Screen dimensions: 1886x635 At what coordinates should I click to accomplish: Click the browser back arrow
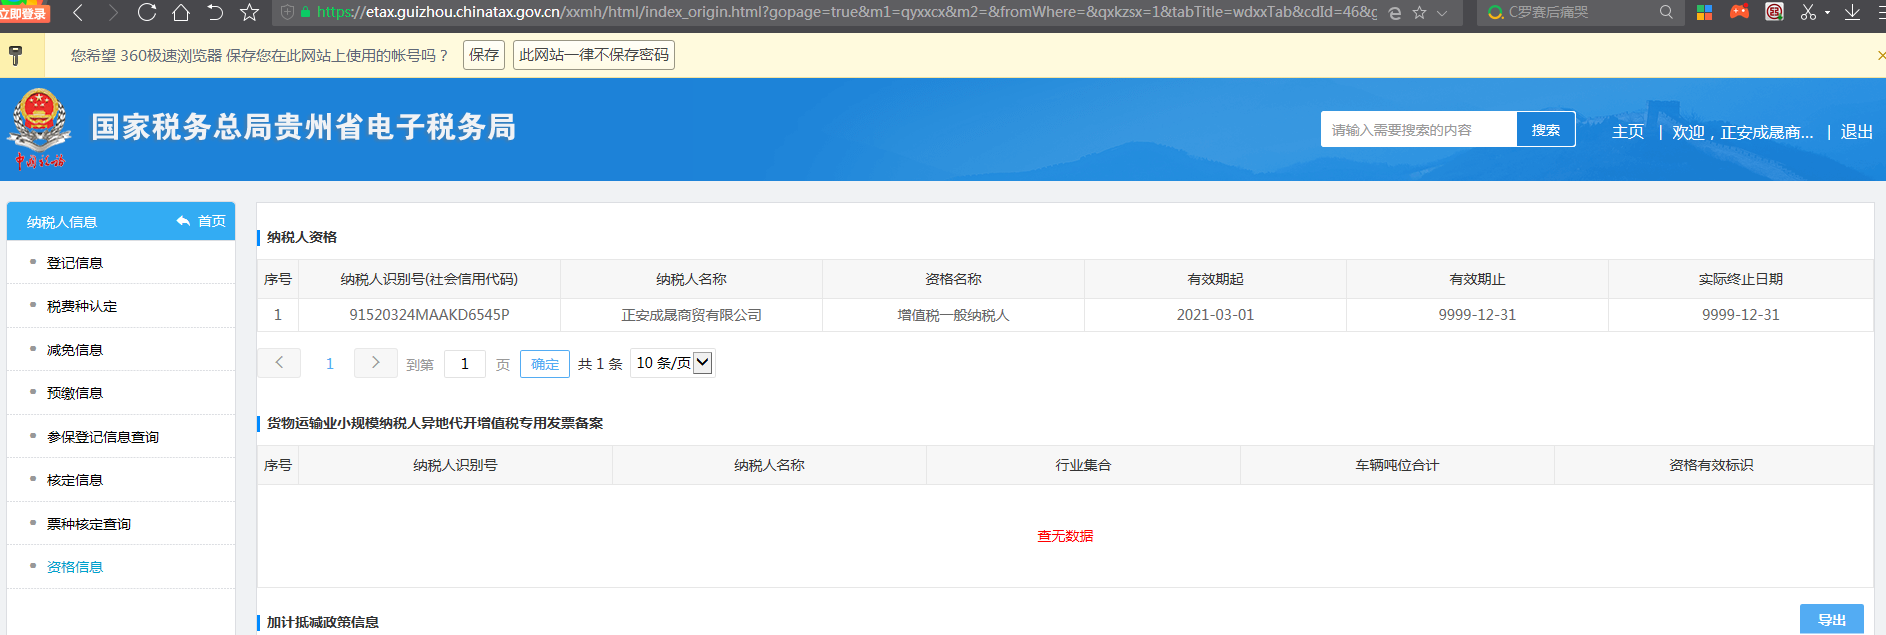pos(79,13)
